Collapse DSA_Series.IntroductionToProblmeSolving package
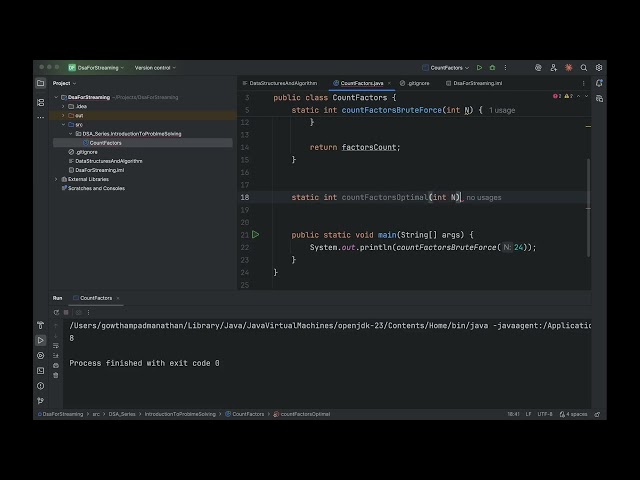This screenshot has height=480, width=640. coord(70,134)
